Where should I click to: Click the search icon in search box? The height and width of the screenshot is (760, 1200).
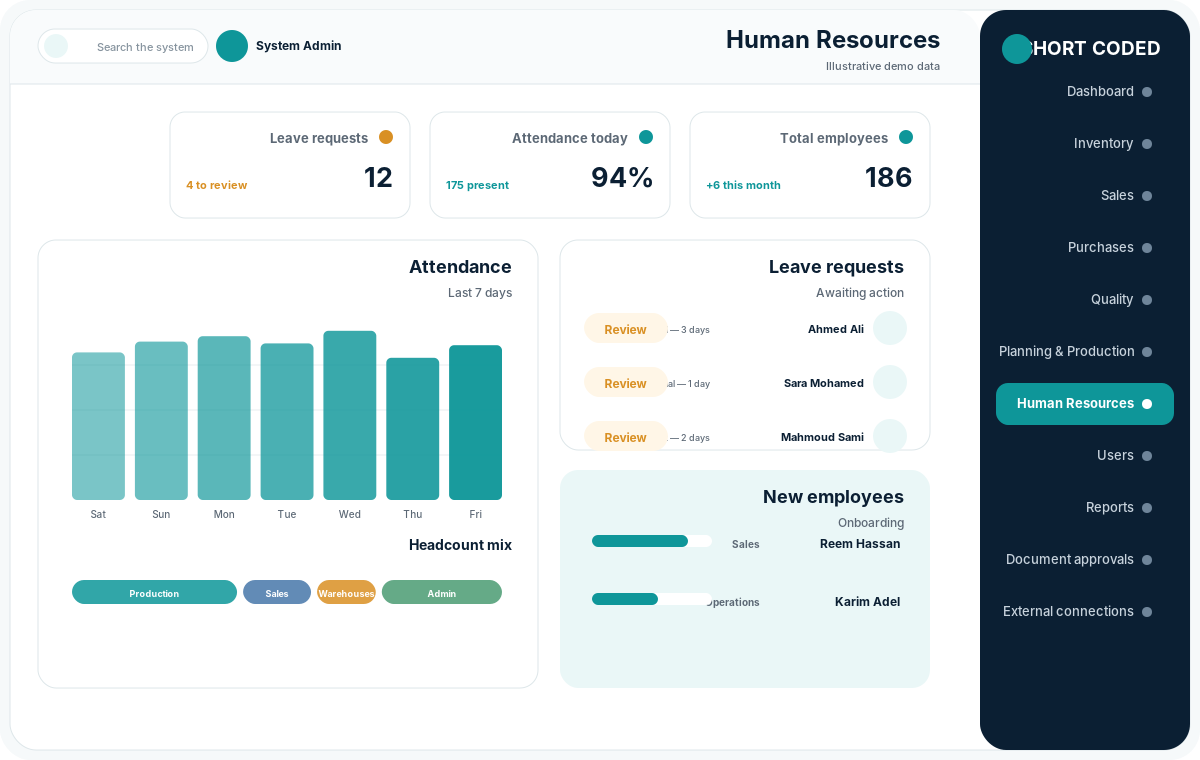(x=56, y=46)
